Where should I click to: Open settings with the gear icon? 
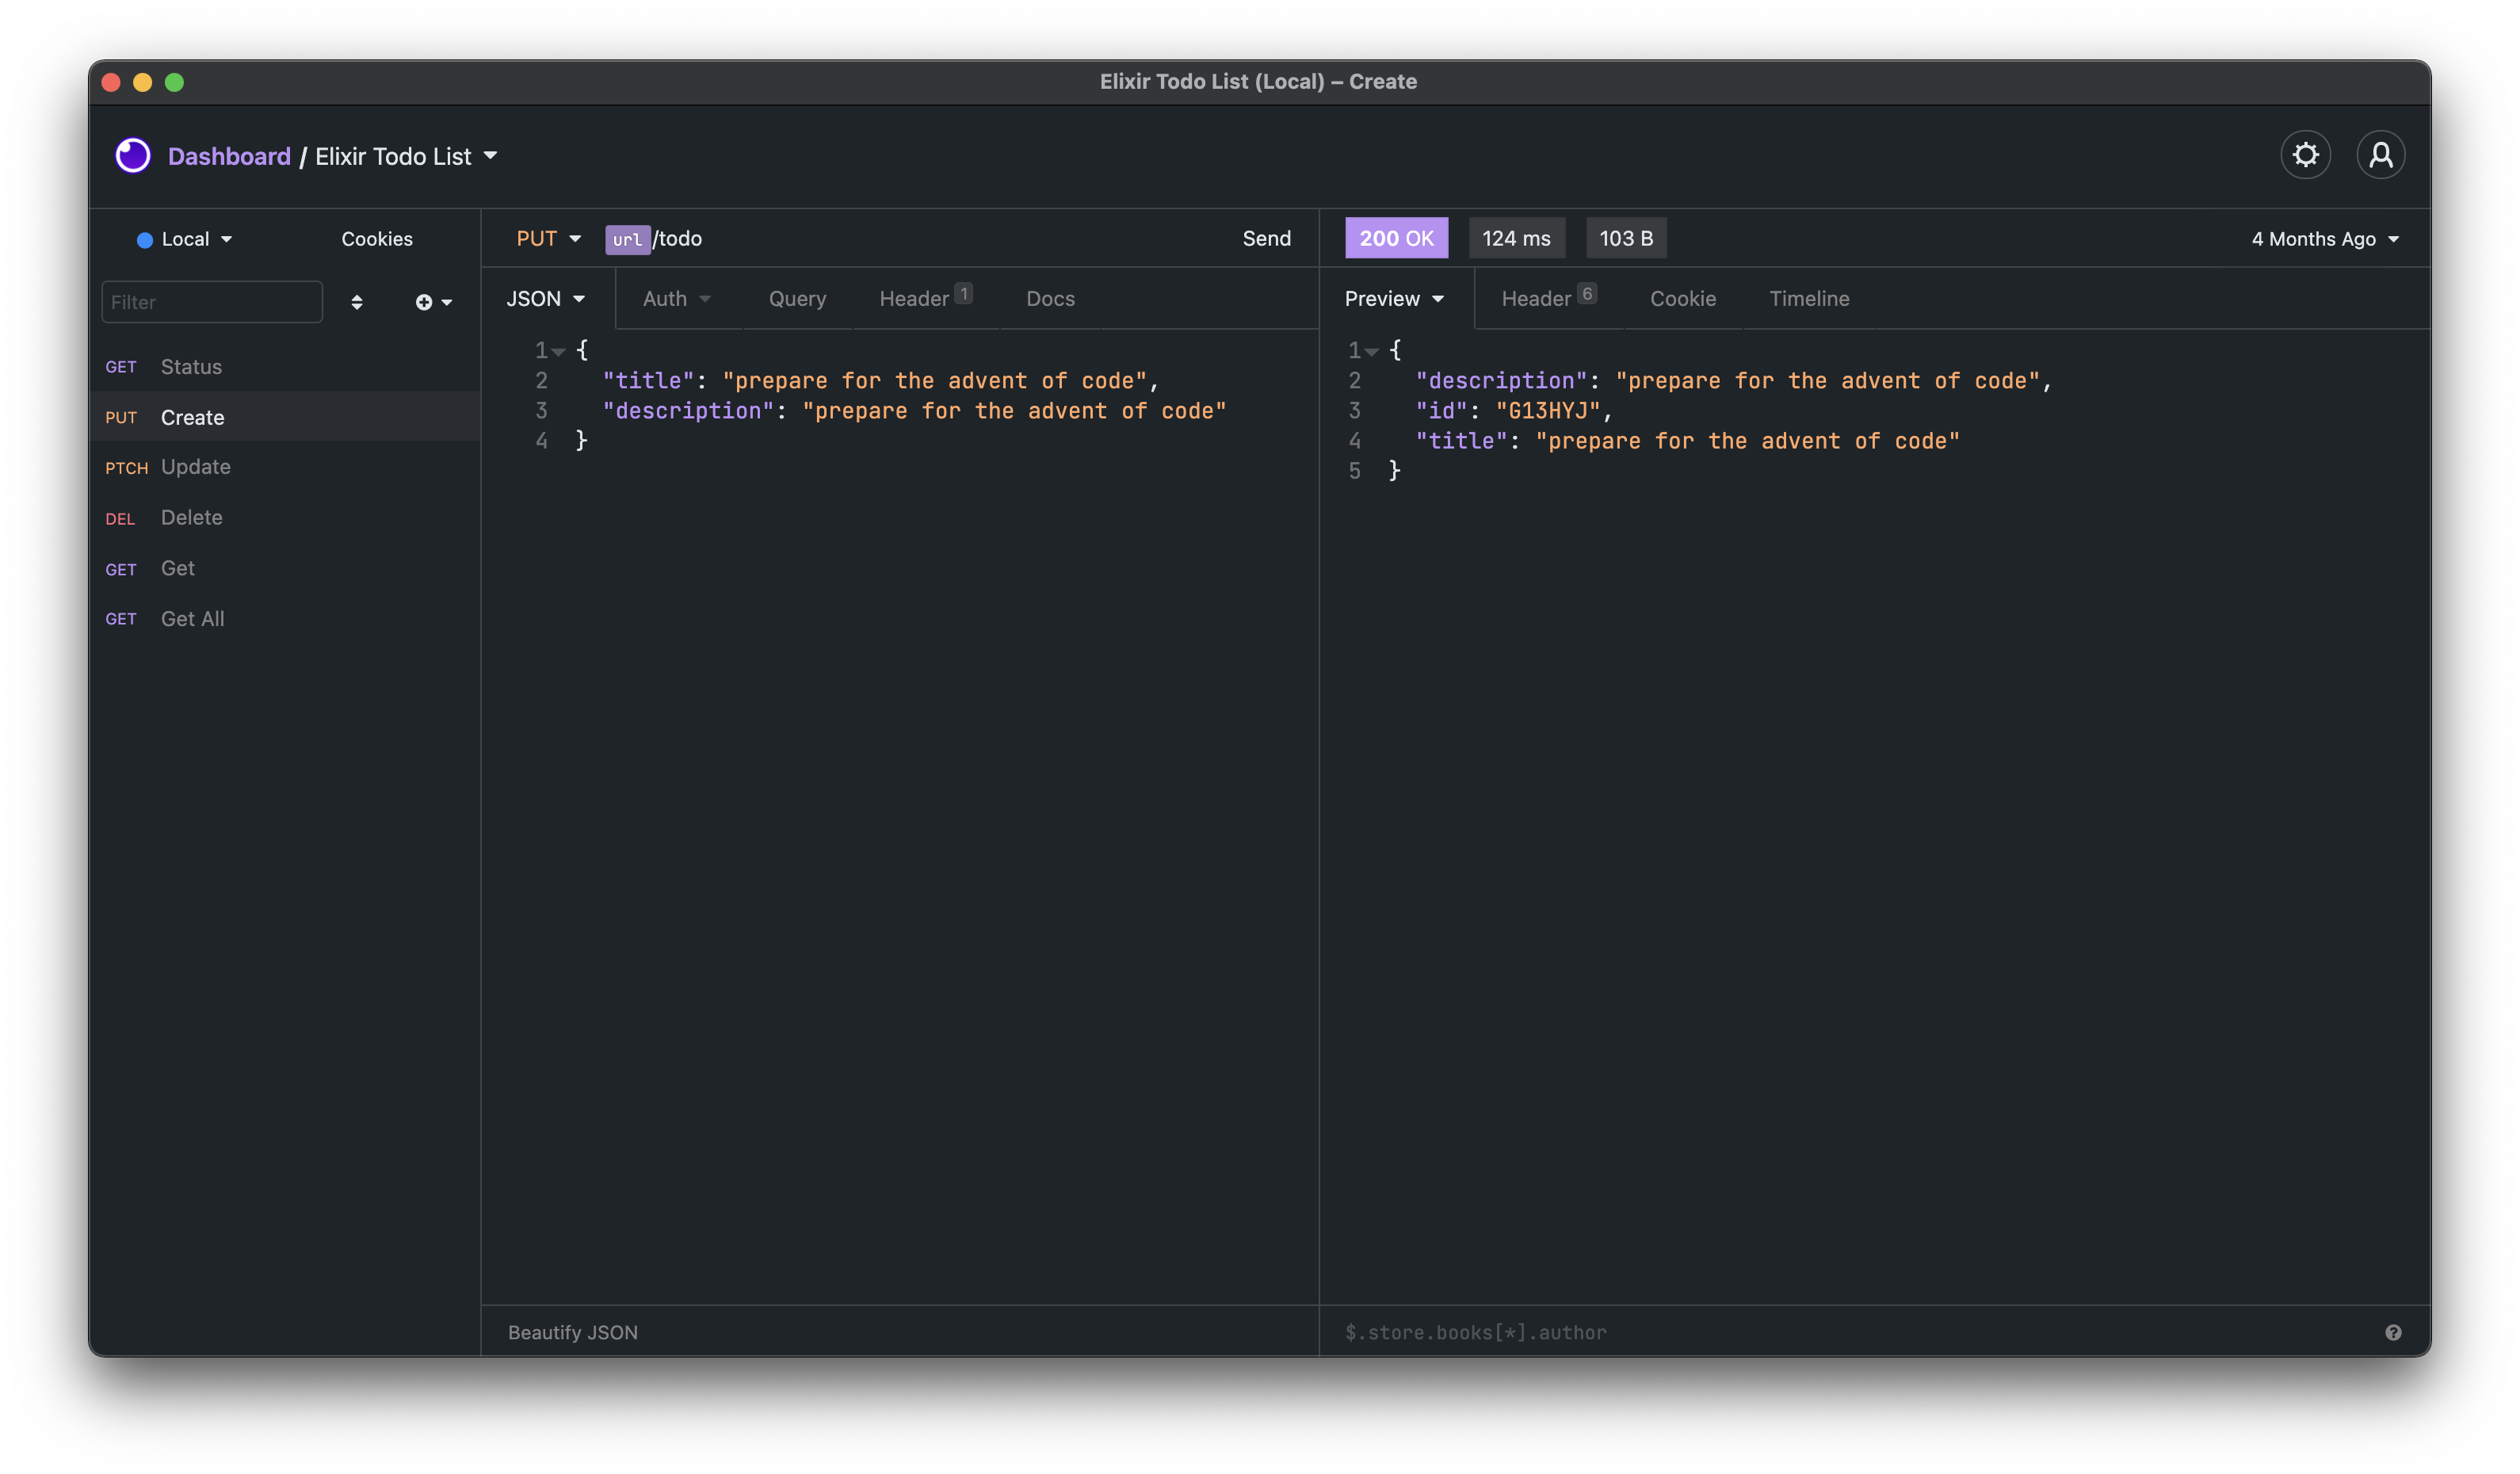tap(2305, 155)
